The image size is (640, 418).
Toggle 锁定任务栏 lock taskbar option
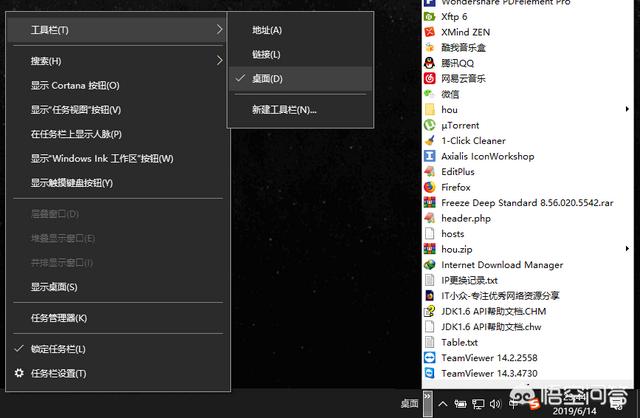(58, 349)
